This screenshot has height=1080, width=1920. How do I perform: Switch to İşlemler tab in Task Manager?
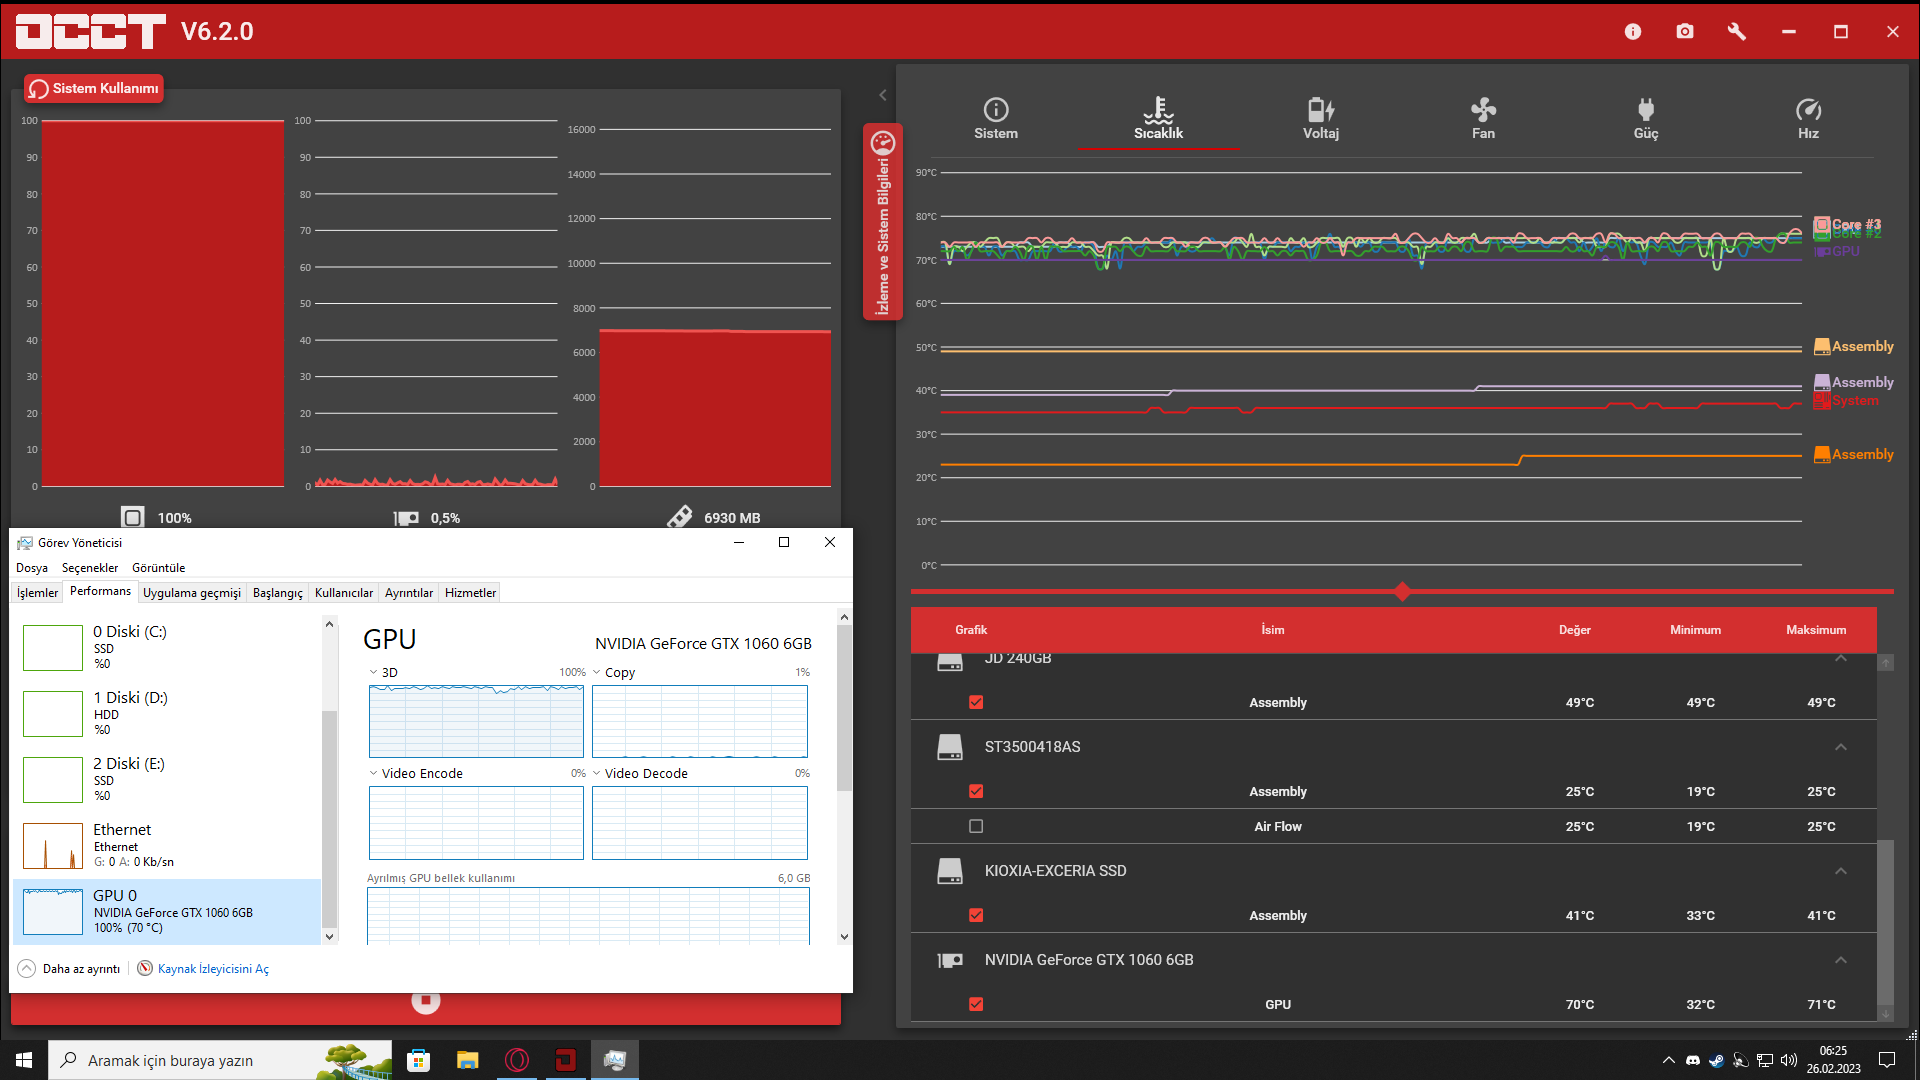click(x=37, y=593)
